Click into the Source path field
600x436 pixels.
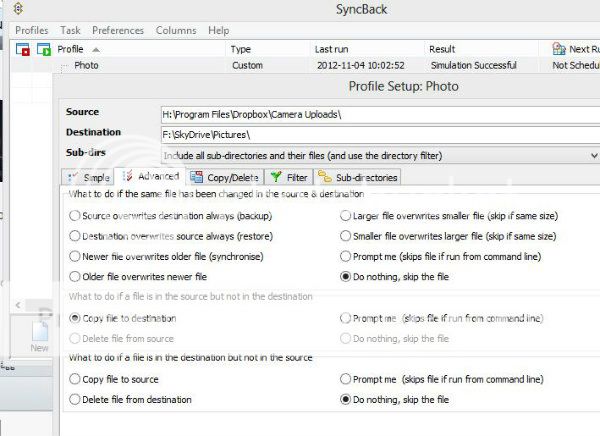click(380, 113)
